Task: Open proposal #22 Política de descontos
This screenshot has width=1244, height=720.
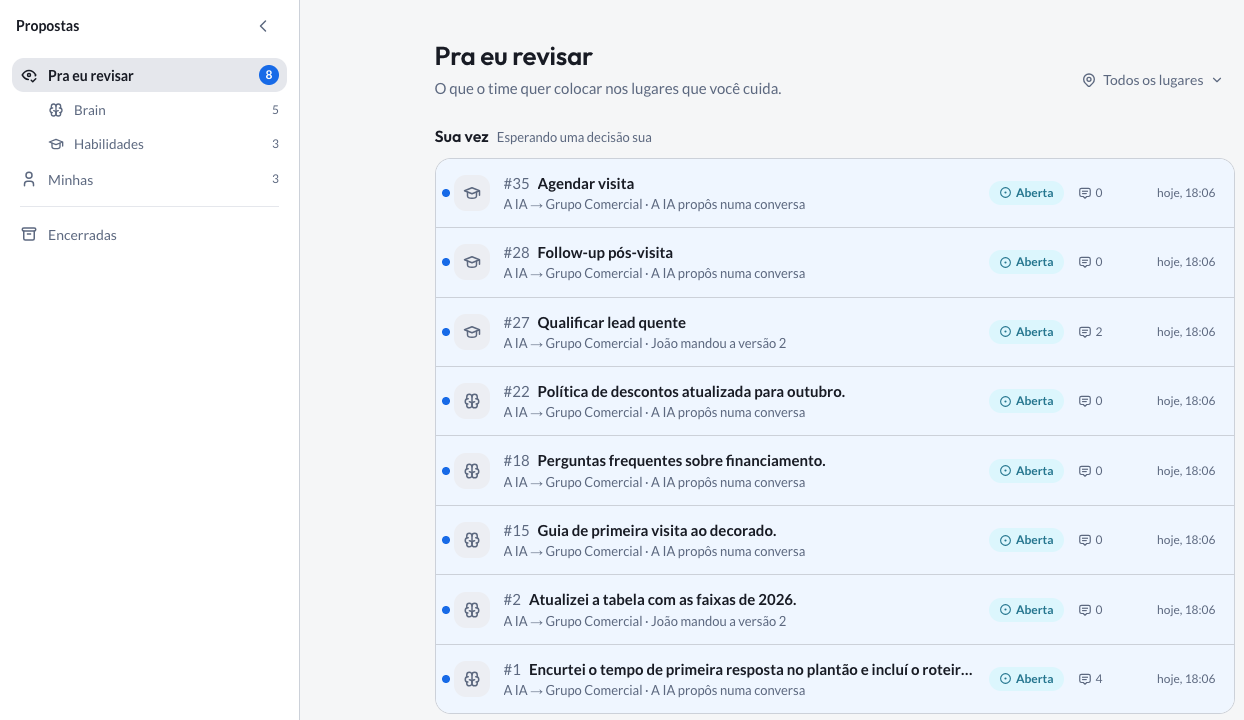Action: [x=835, y=401]
